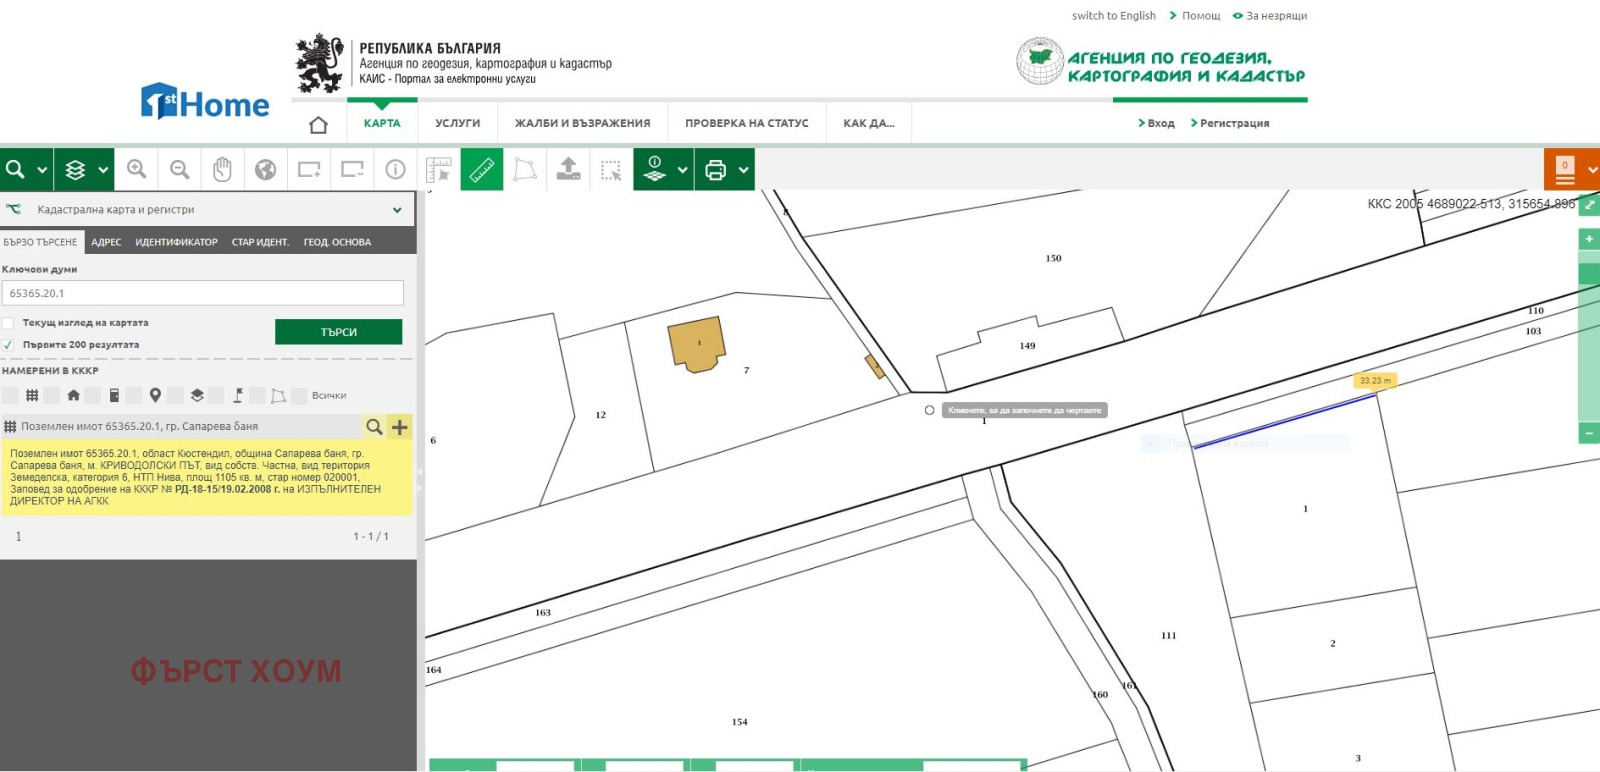Image resolution: width=1600 pixels, height=772 pixels.
Task: Enable 'Текущ изглед на картата' checkbox
Action: [8, 323]
